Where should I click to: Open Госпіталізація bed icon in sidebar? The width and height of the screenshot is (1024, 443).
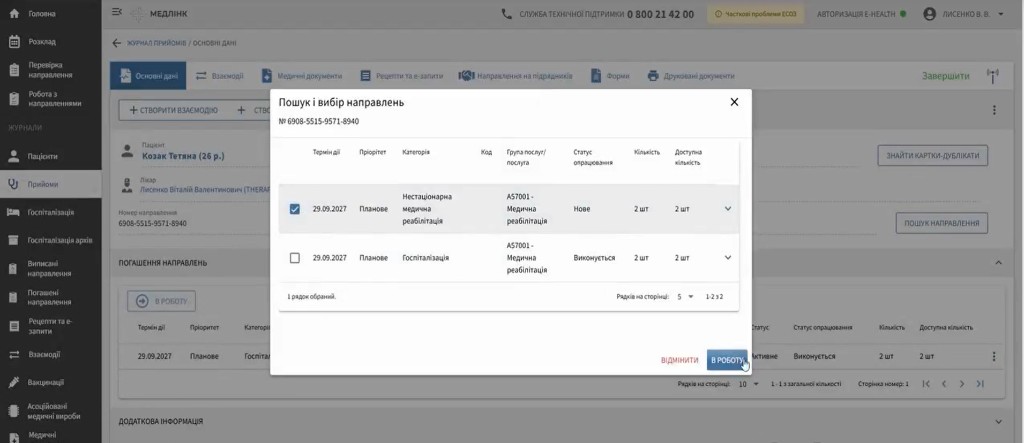[x=14, y=212]
